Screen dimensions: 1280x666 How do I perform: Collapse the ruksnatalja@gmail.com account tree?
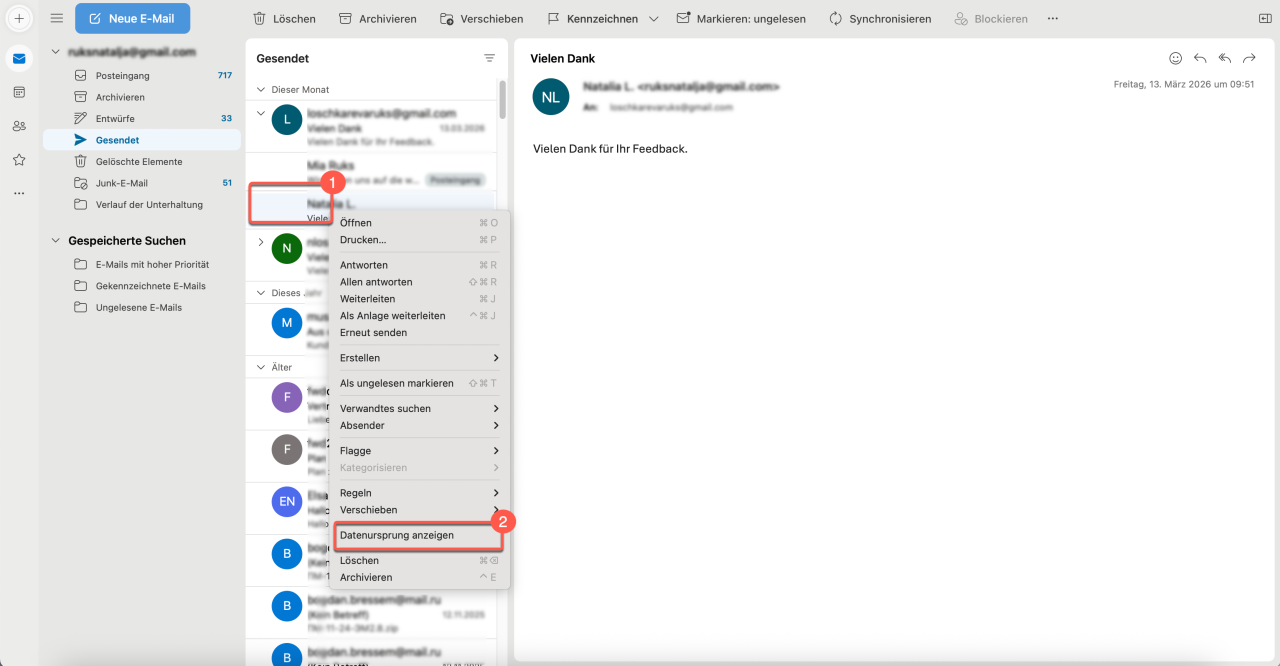pyautogui.click(x=54, y=51)
